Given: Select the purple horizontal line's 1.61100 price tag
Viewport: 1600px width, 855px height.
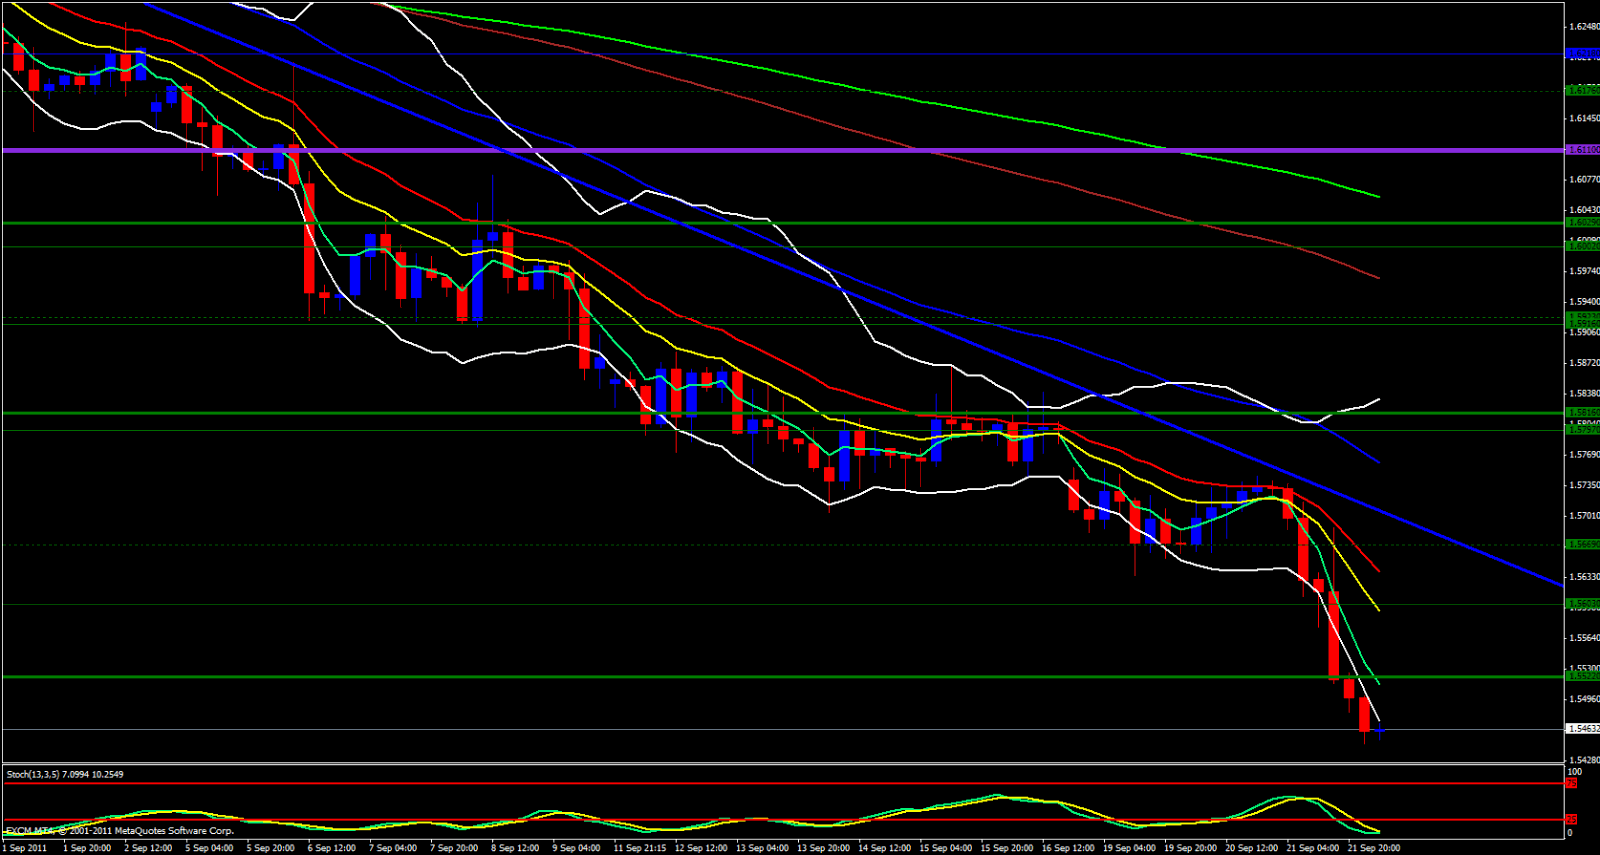Looking at the screenshot, I should [x=1583, y=150].
